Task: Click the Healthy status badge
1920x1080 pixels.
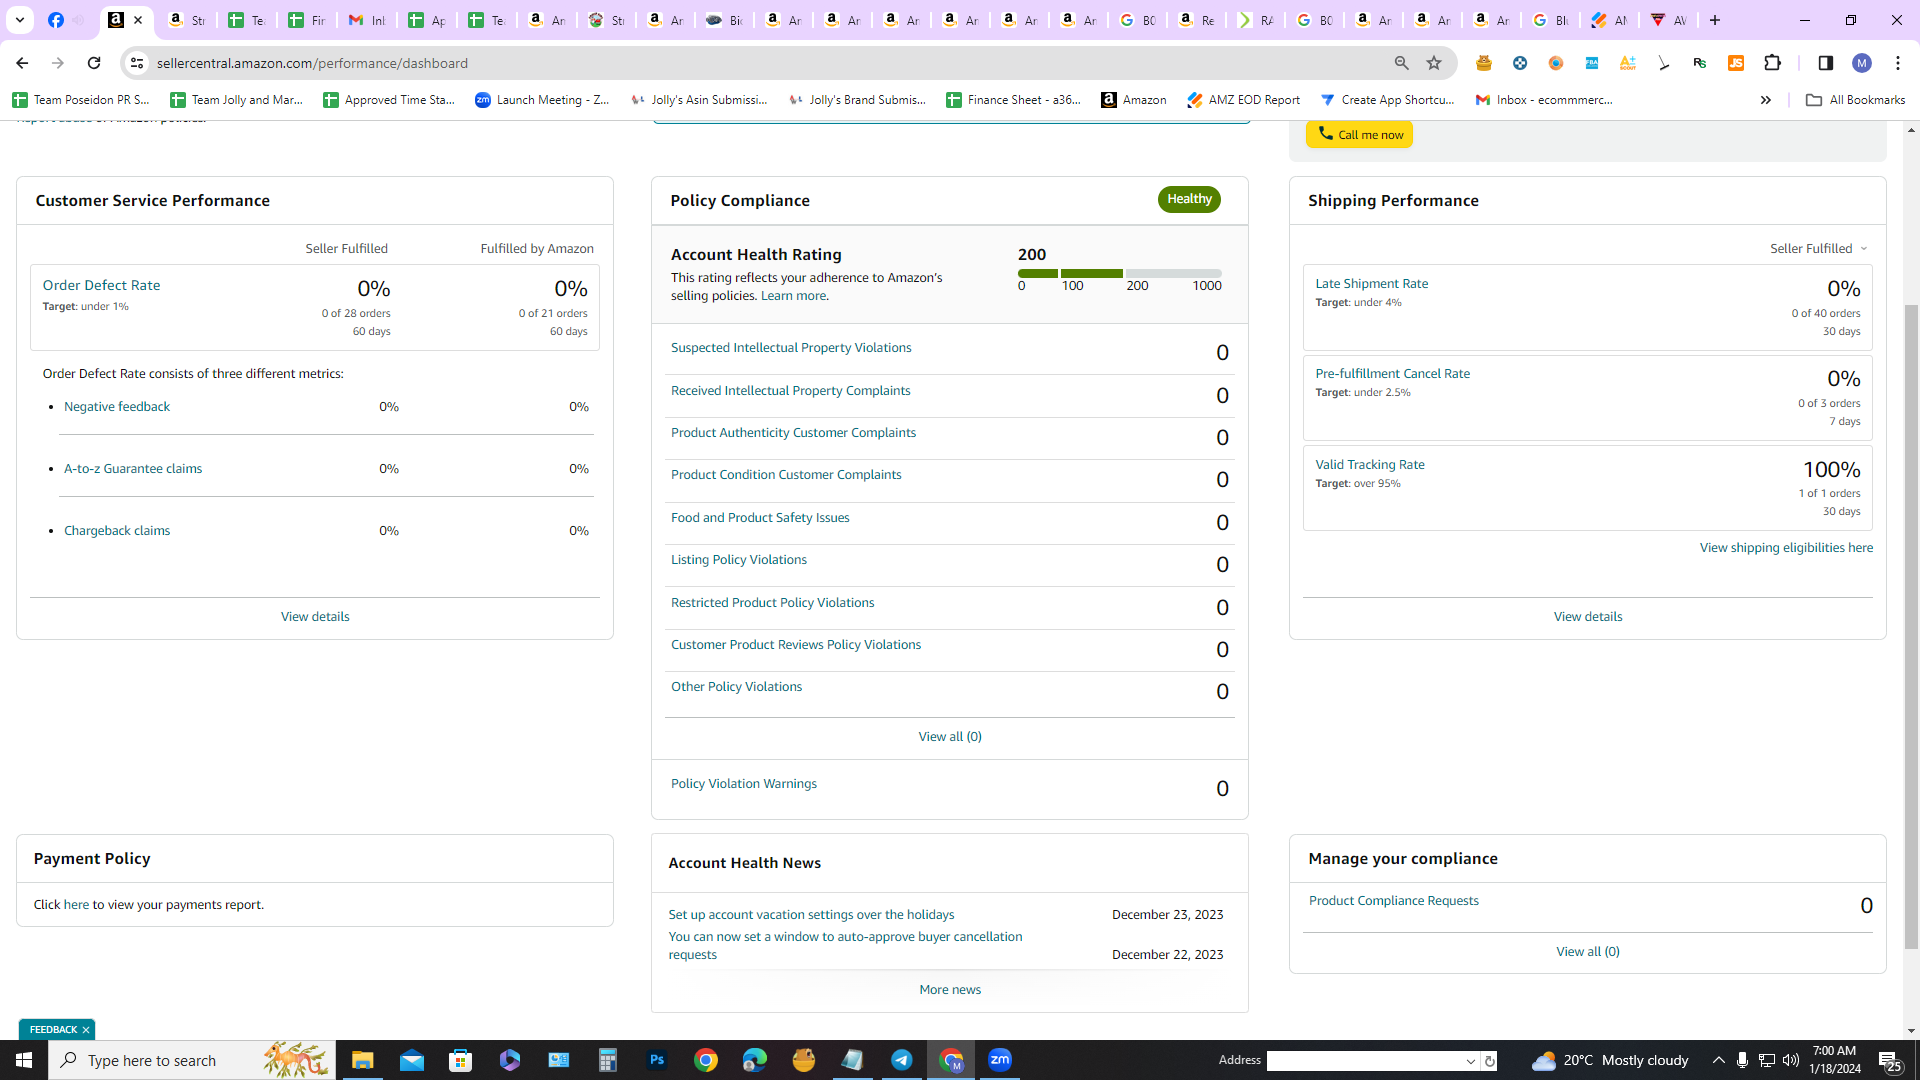Action: pos(1189,199)
